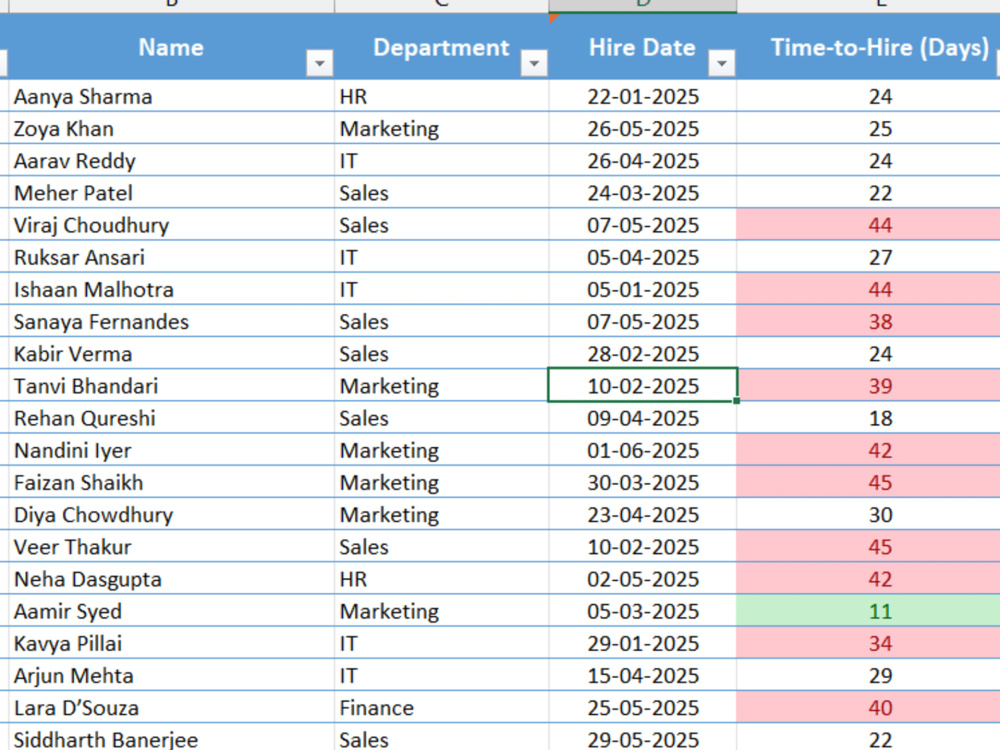1000x750 pixels.
Task: Click the Diya Chowdhury name cell
Action: (171, 515)
